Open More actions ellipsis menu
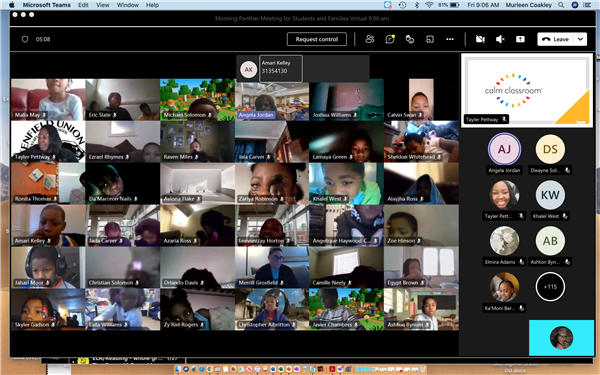The height and width of the screenshot is (375, 600). [450, 39]
